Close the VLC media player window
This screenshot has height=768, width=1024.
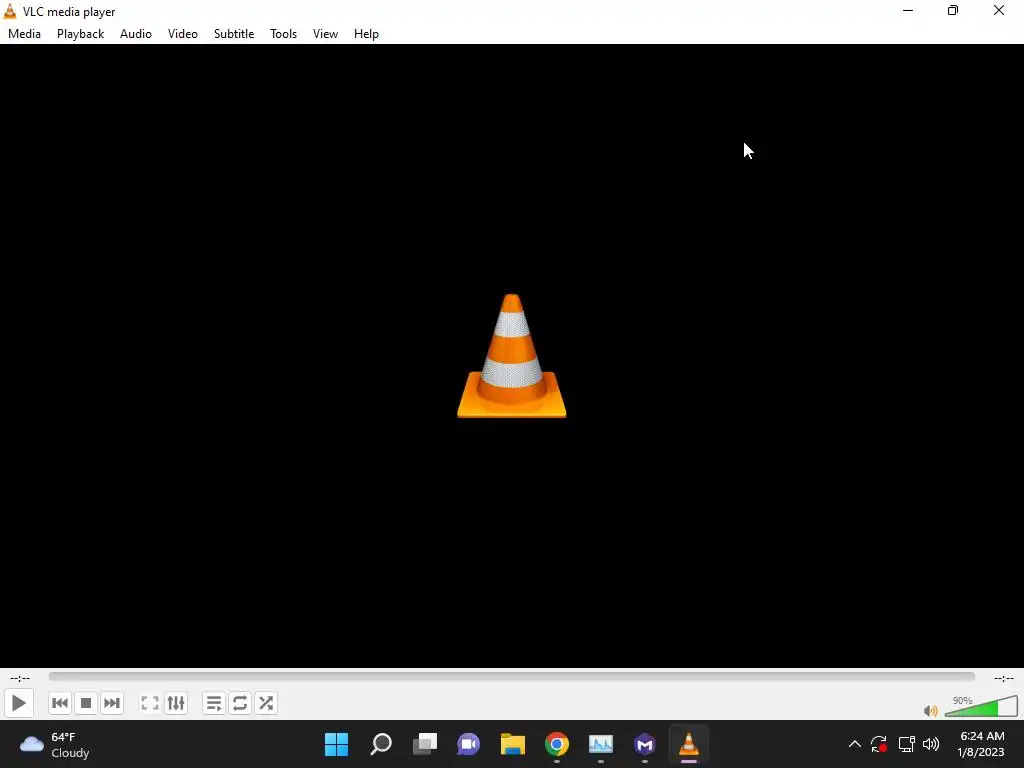click(999, 10)
